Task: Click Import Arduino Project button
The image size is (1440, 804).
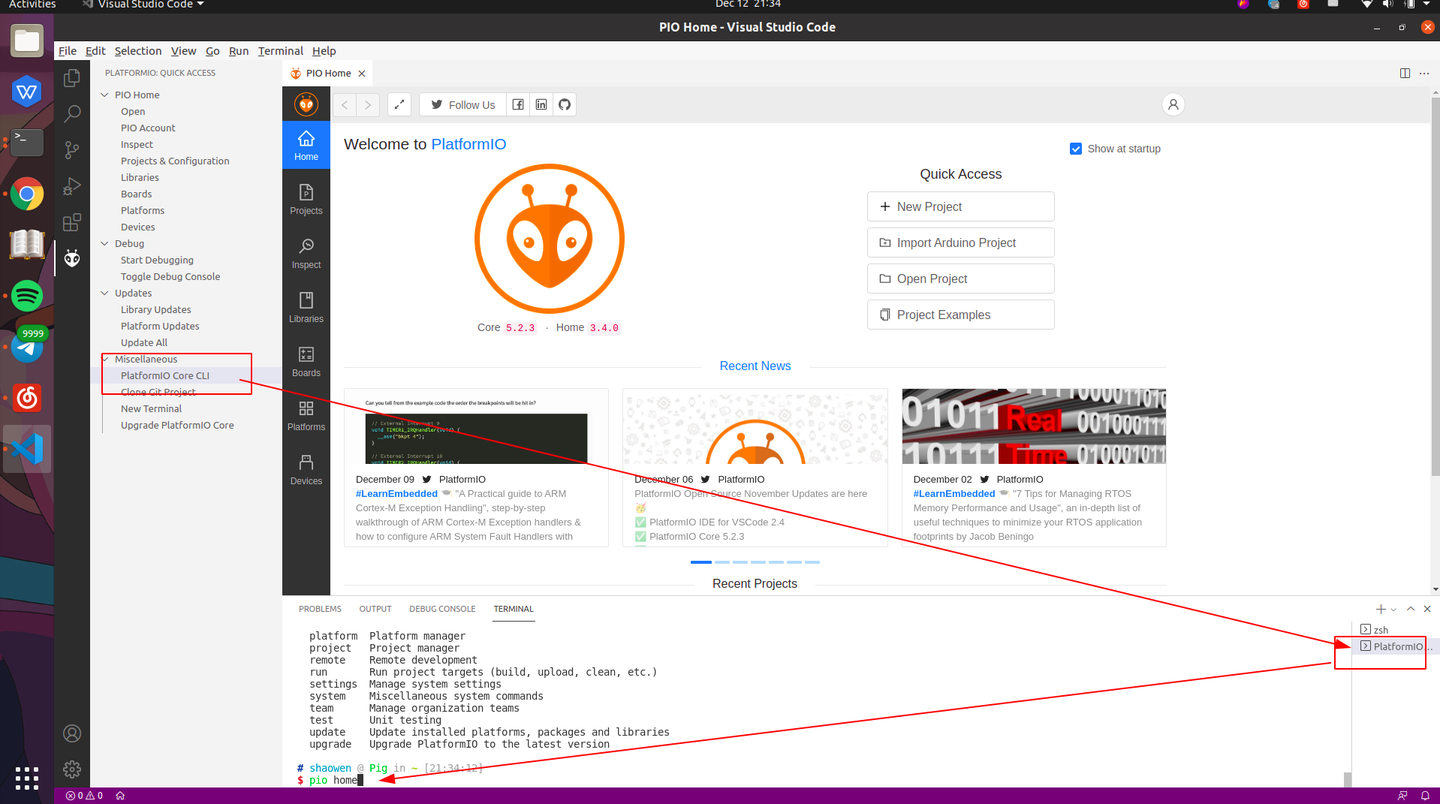Action: point(960,243)
